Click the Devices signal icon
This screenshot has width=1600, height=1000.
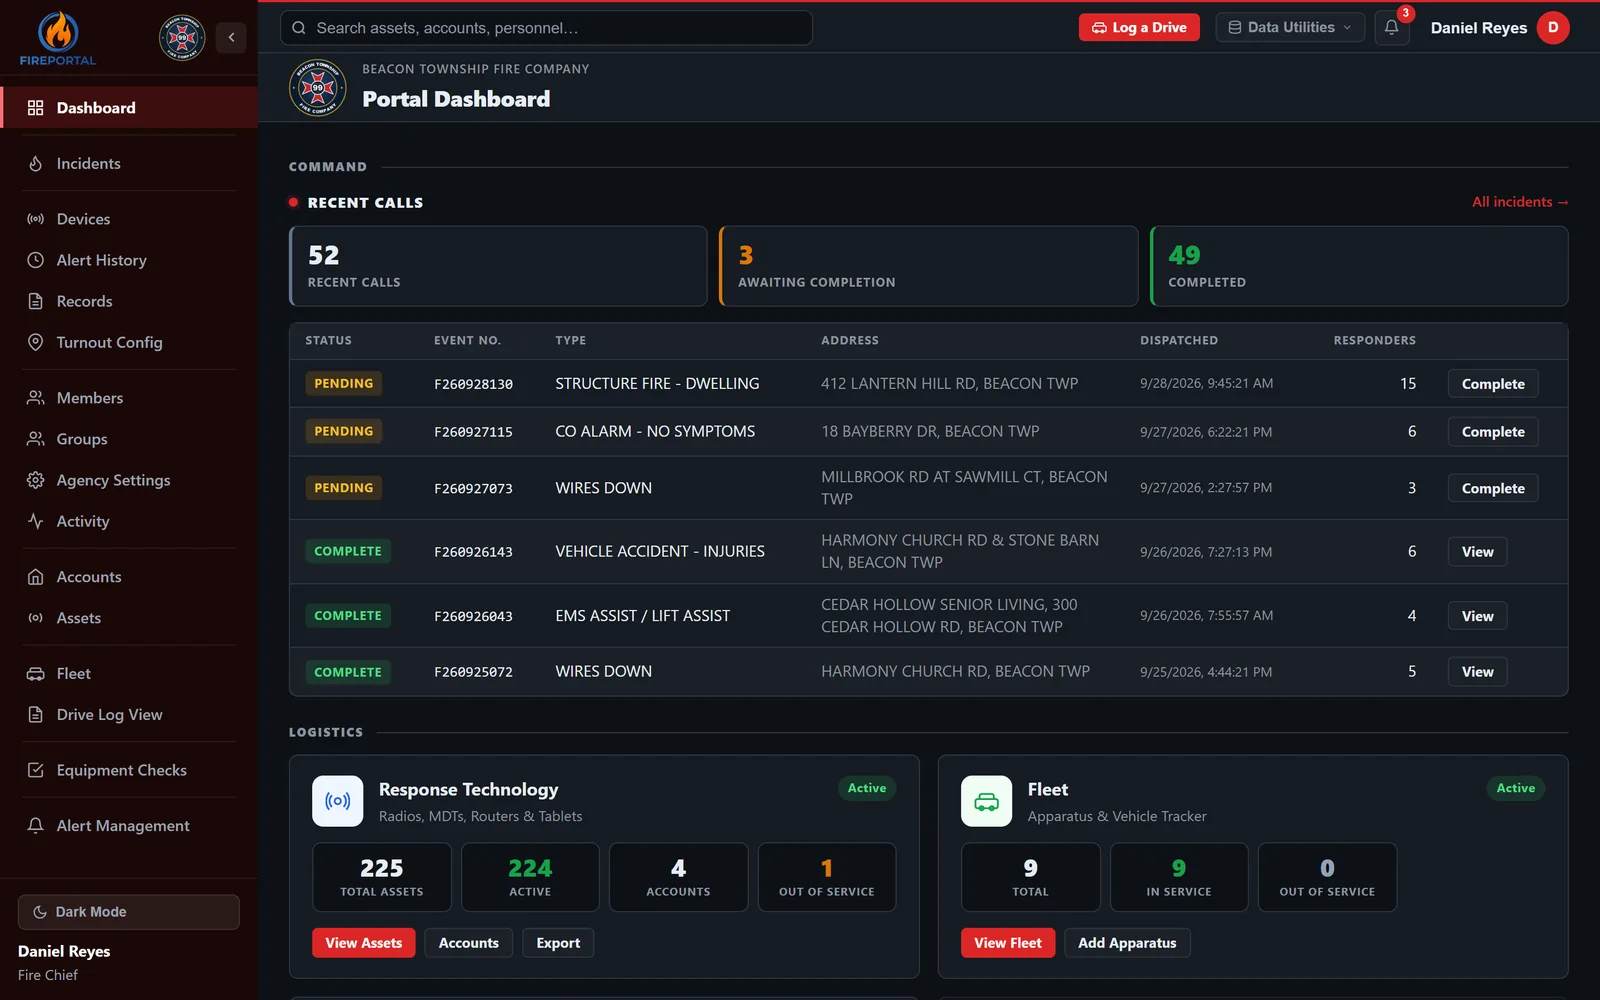click(36, 219)
